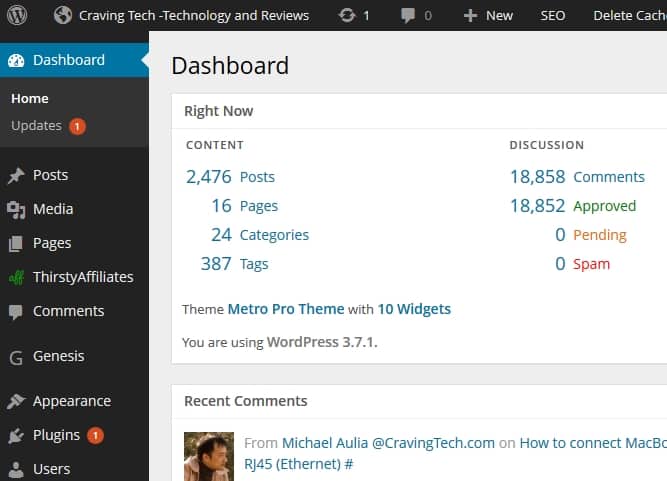
Task: Click the 0 count beside Spam
Action: pos(560,264)
